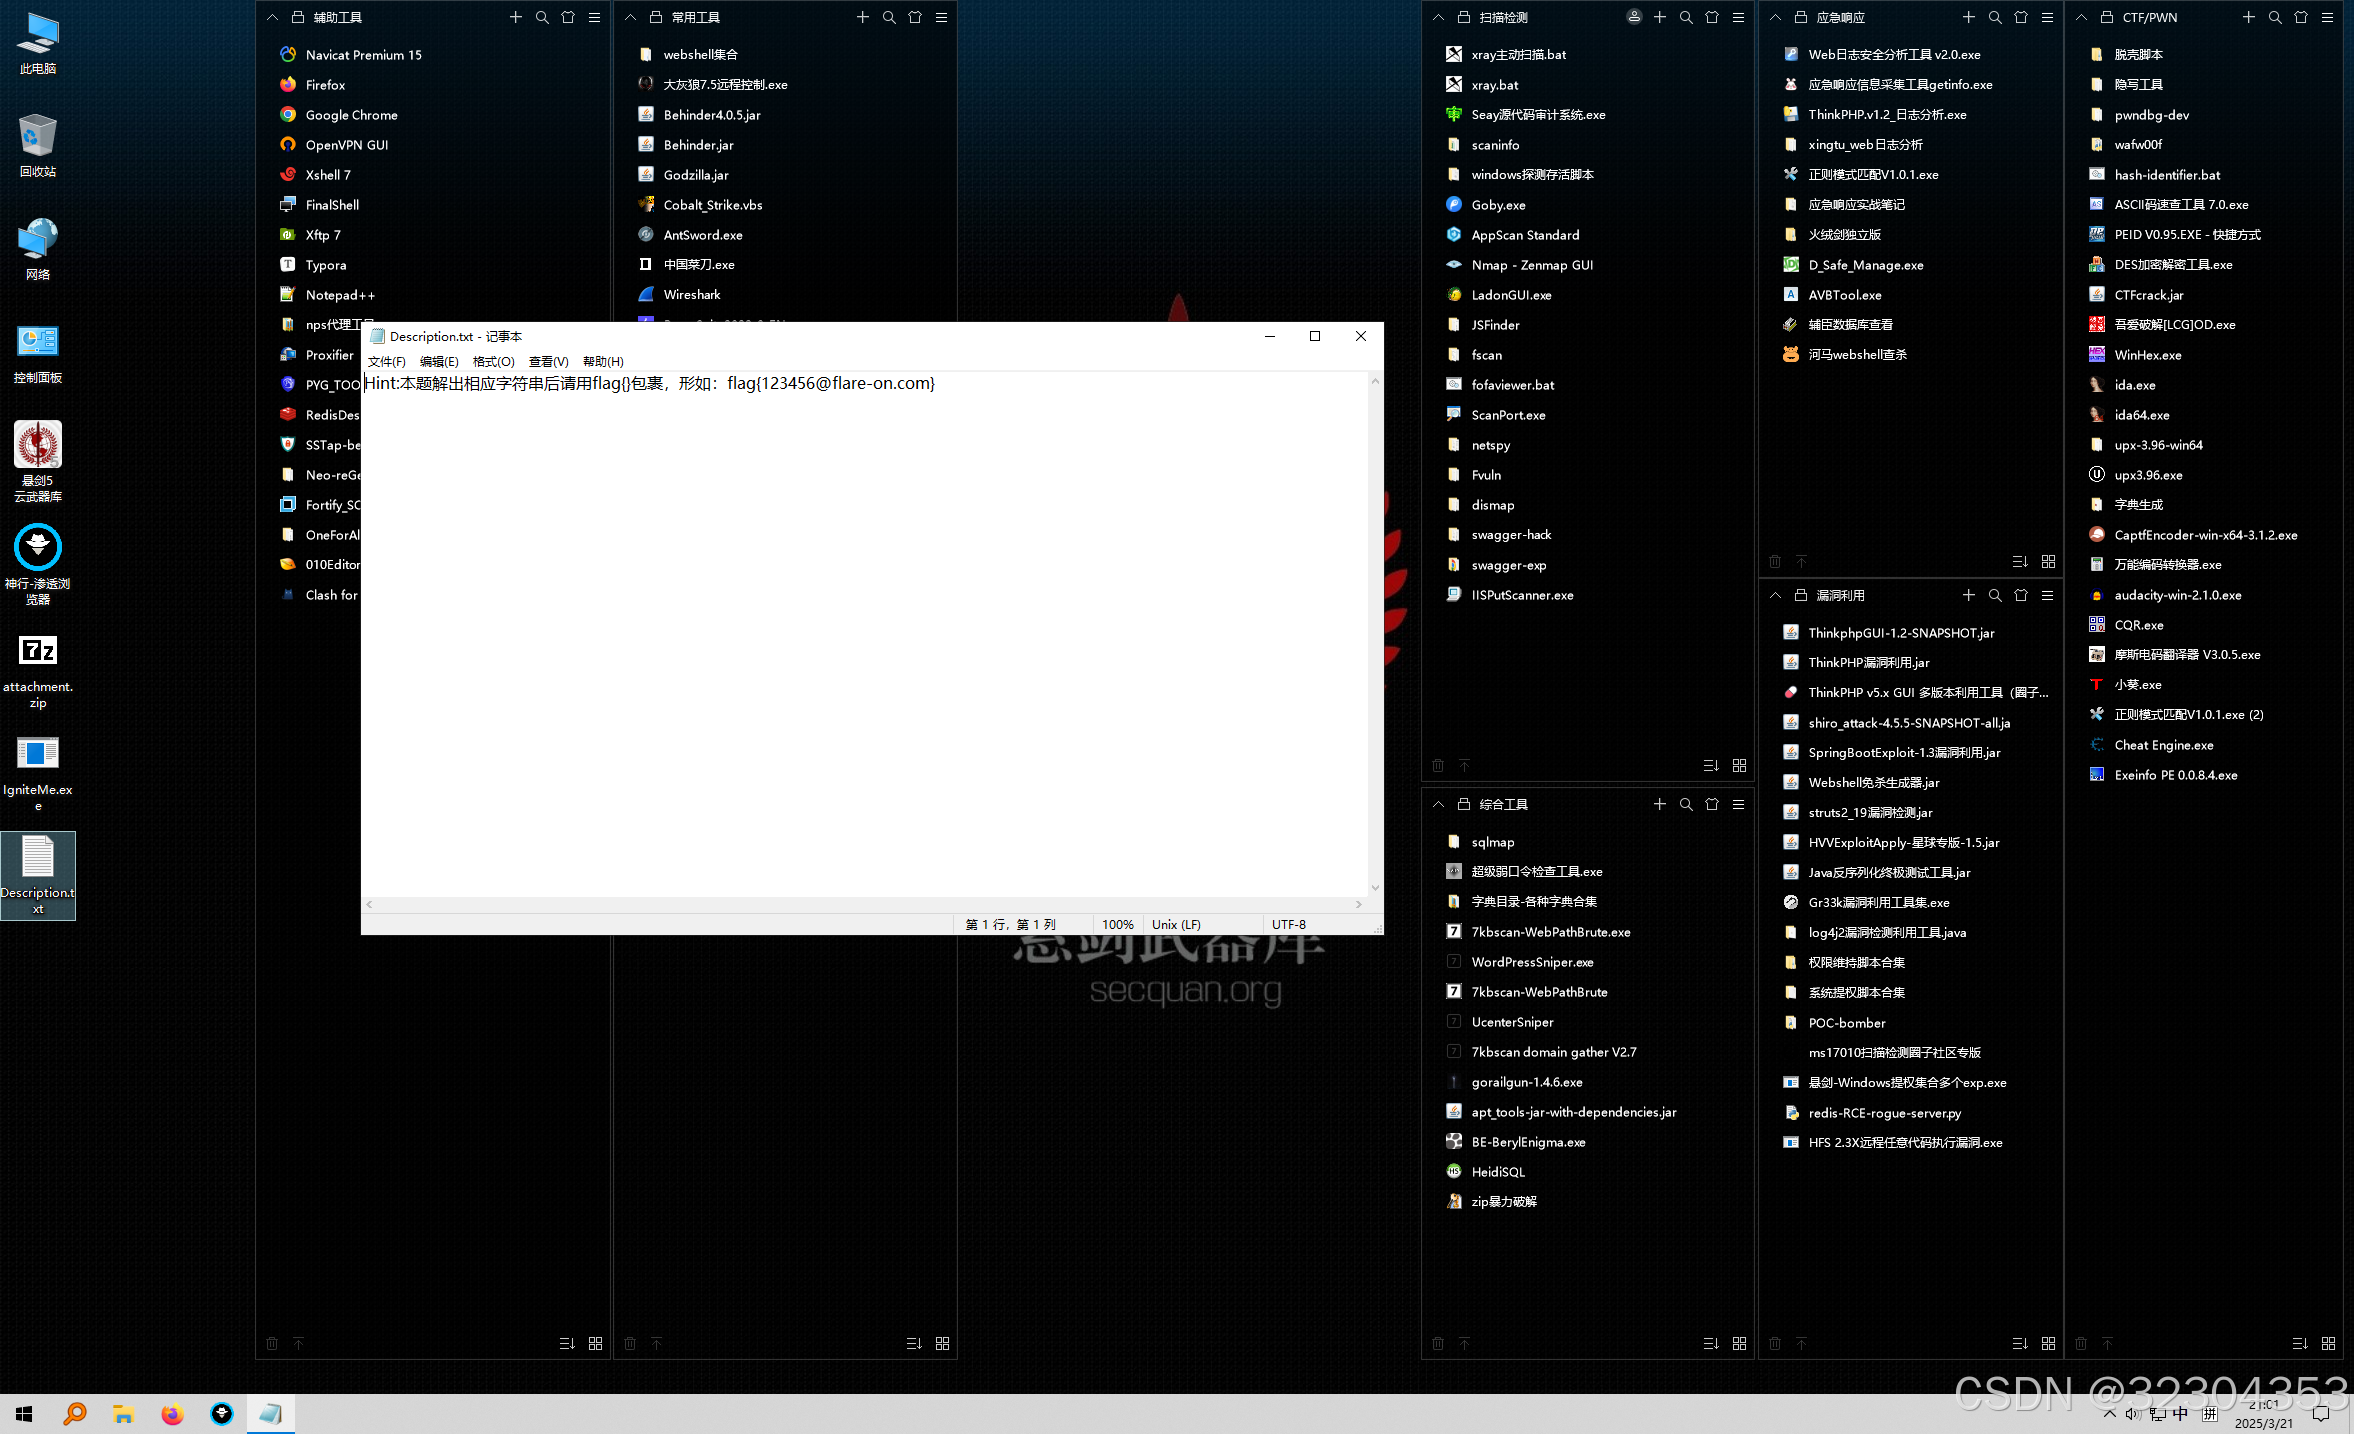The height and width of the screenshot is (1434, 2354).
Task: Collapse the 常用工具 panel with the chevron
Action: (630, 17)
